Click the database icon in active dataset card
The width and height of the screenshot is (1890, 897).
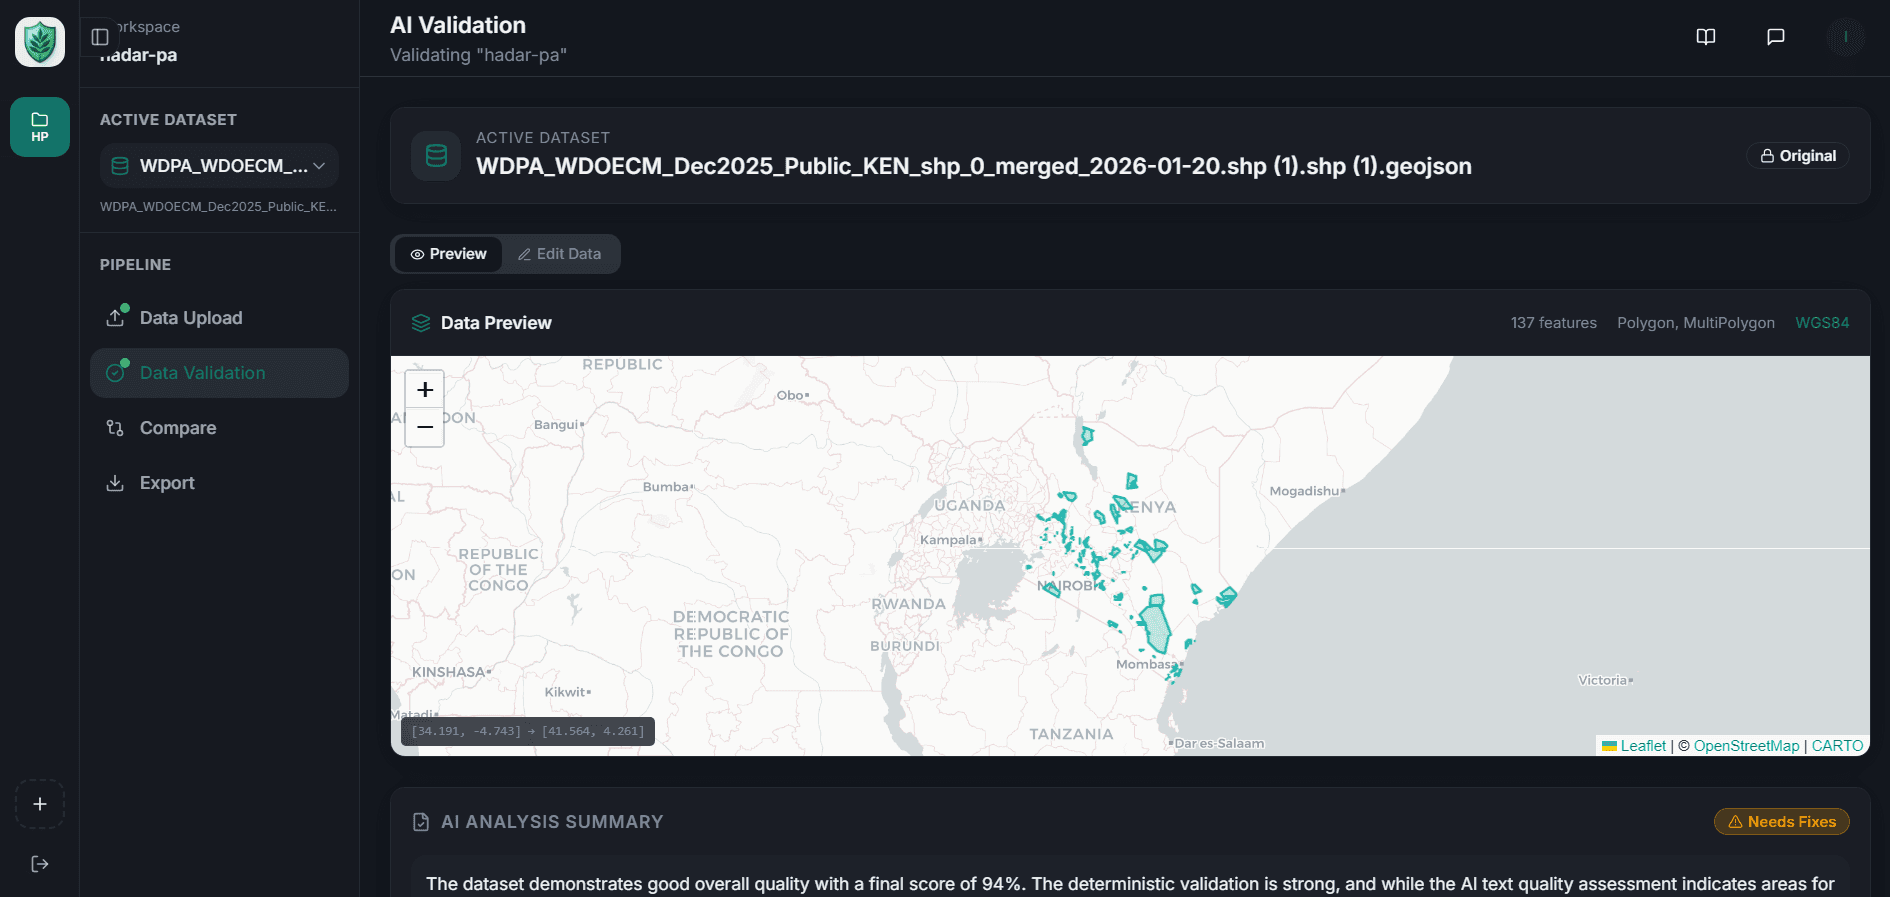point(436,156)
